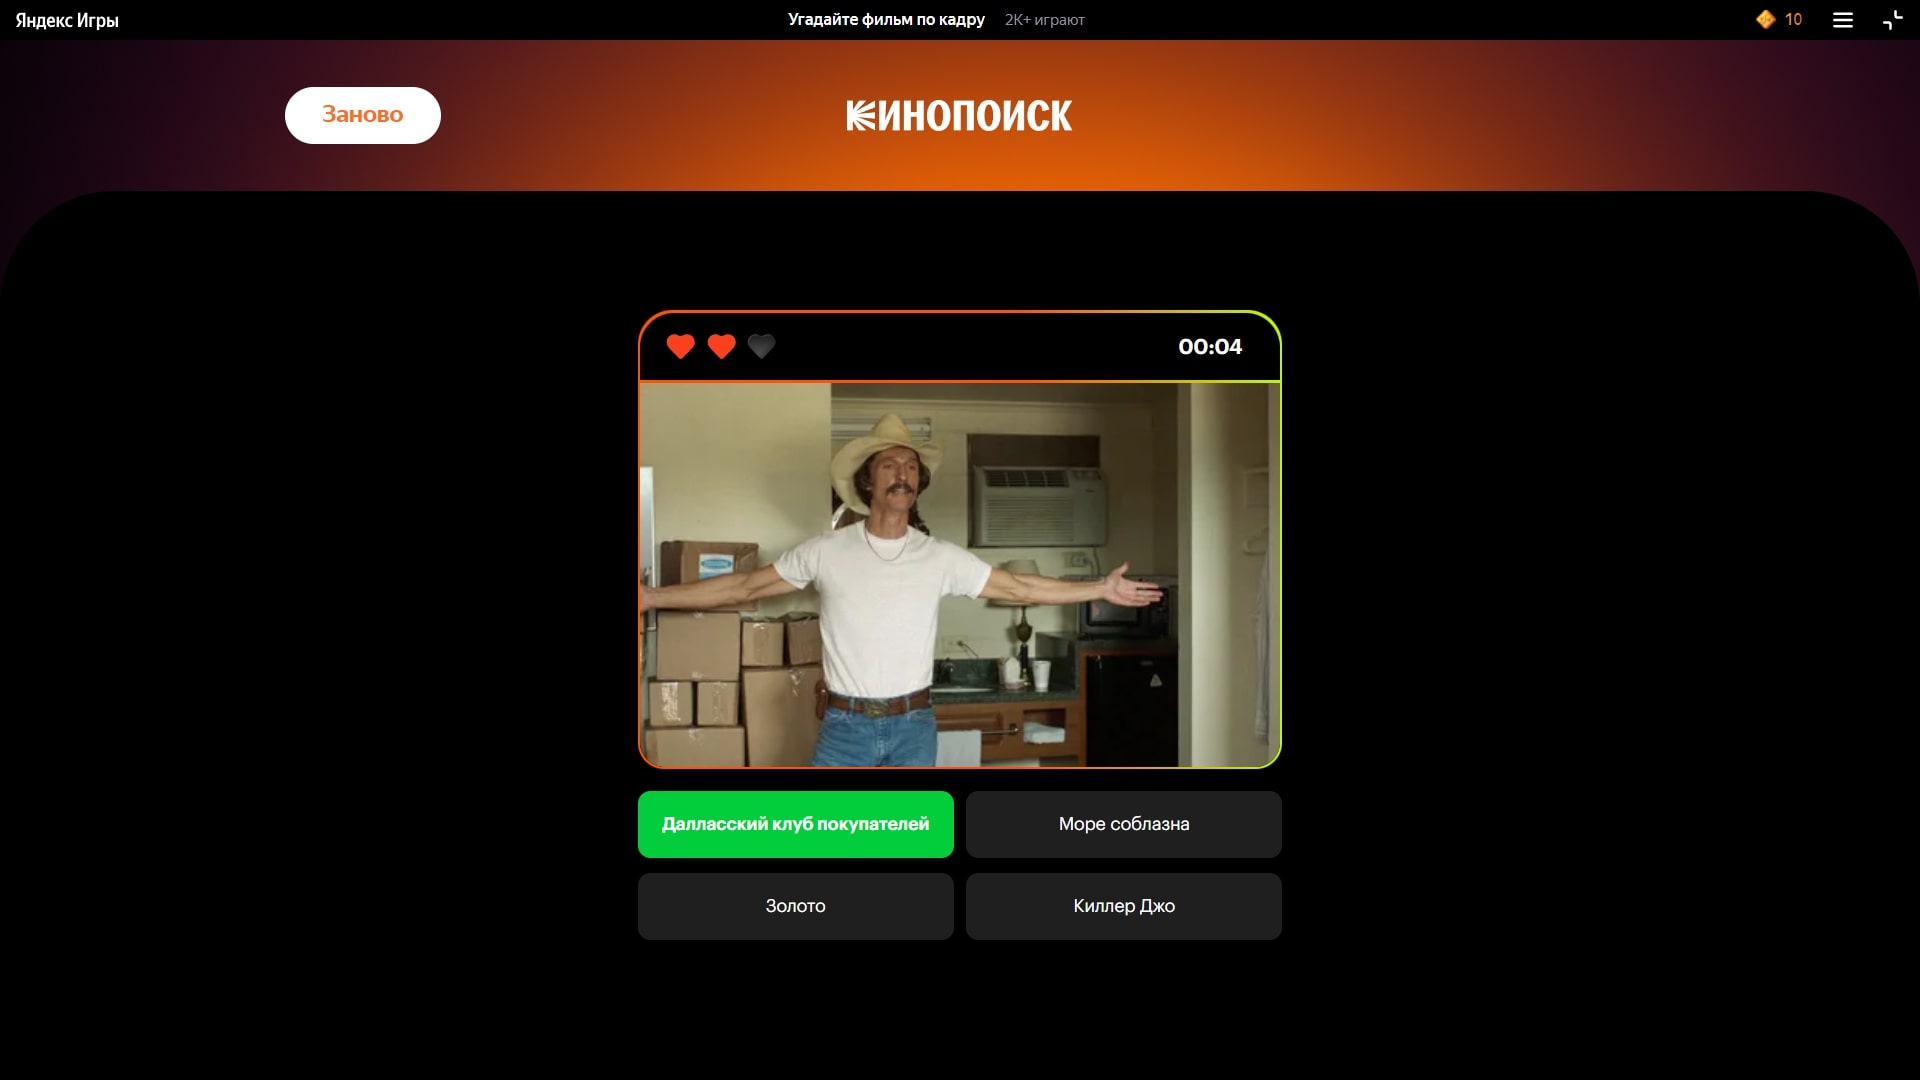View the 00:04 timer display
1920x1080 pixels.
click(x=1209, y=345)
